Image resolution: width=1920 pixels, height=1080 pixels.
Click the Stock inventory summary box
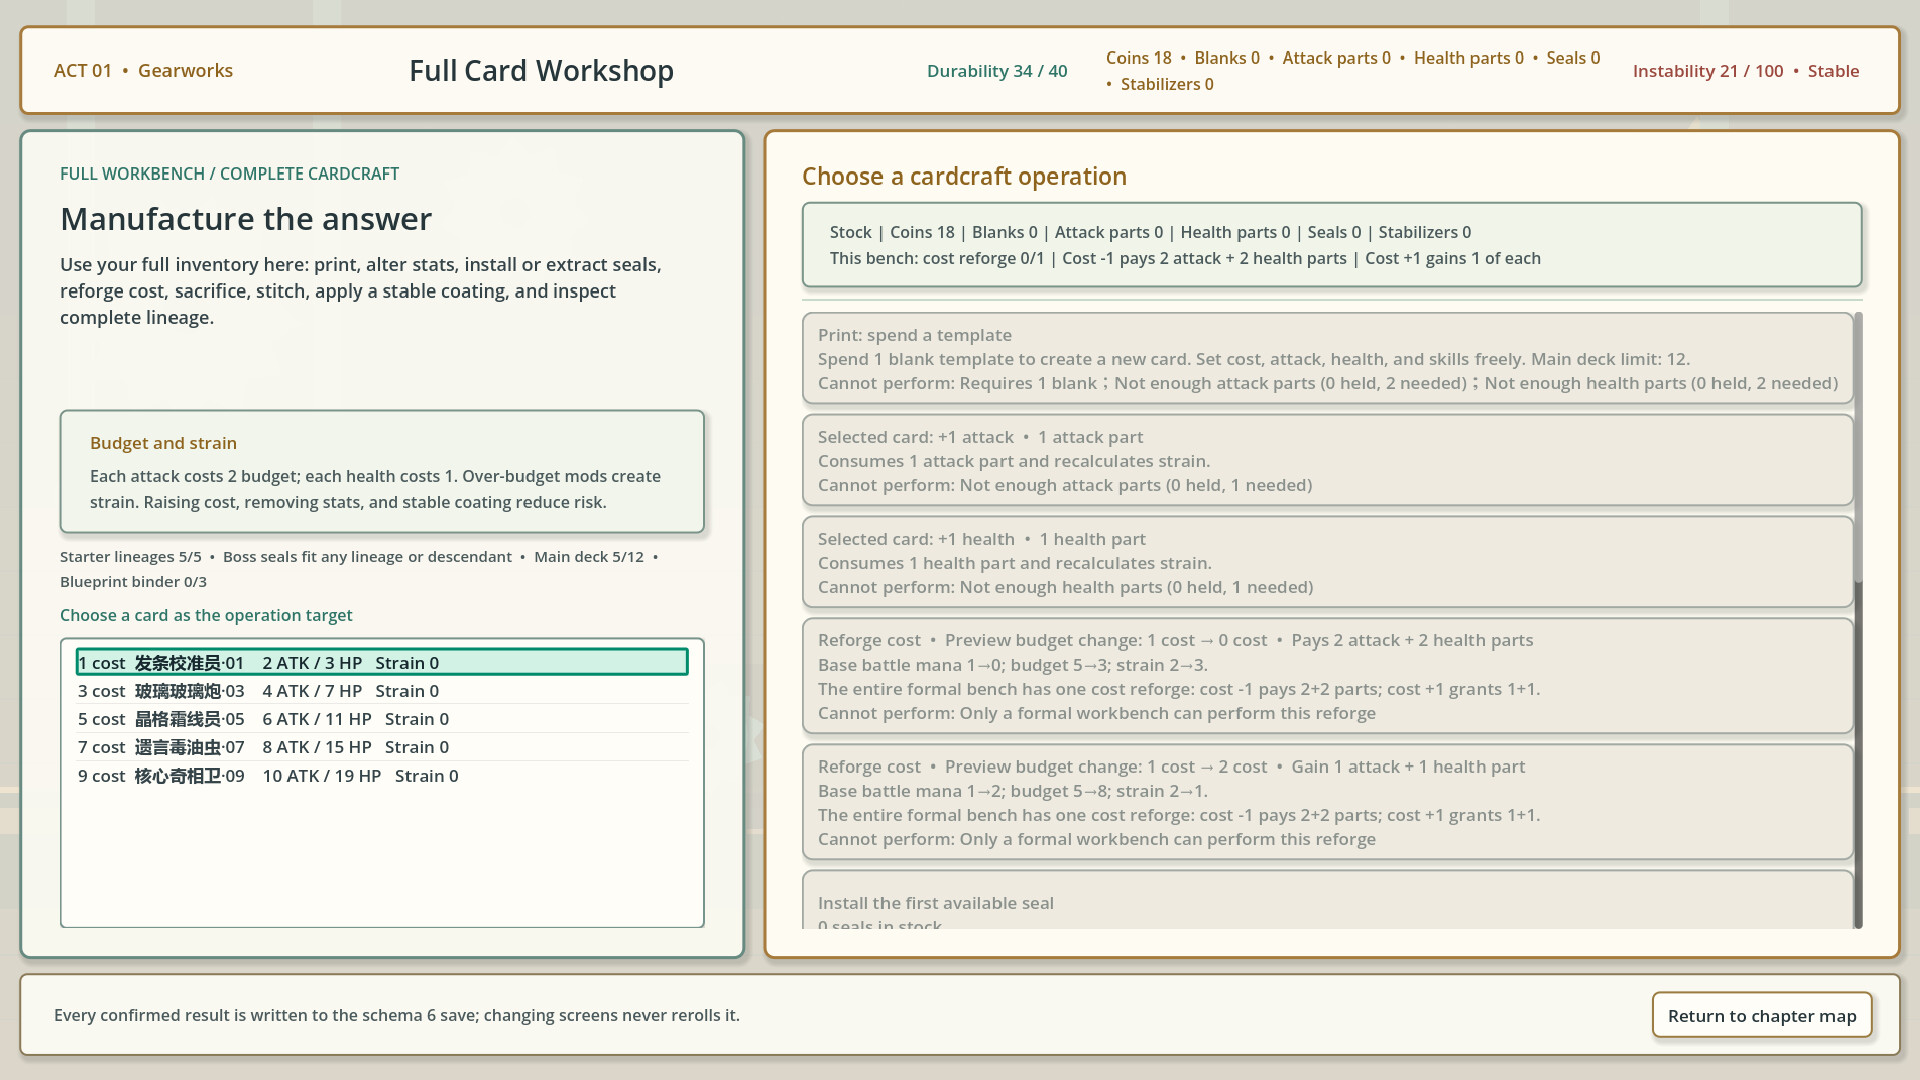pyautogui.click(x=1331, y=245)
